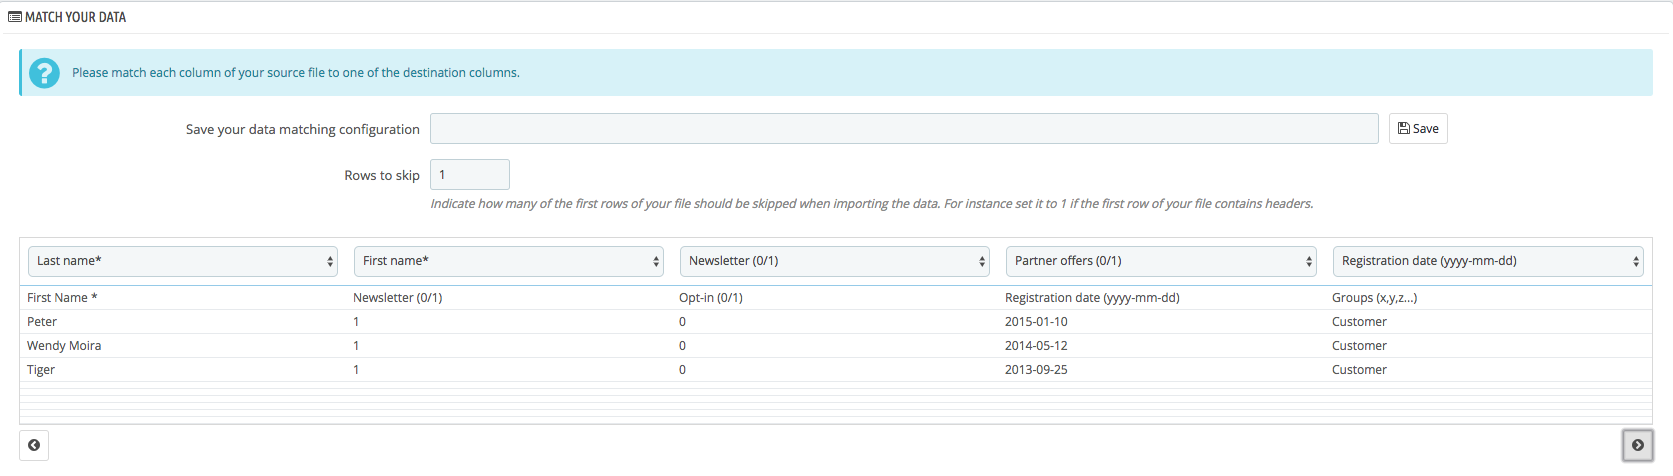Click the Rows to skip input field
The image size is (1673, 476).
(x=470, y=174)
